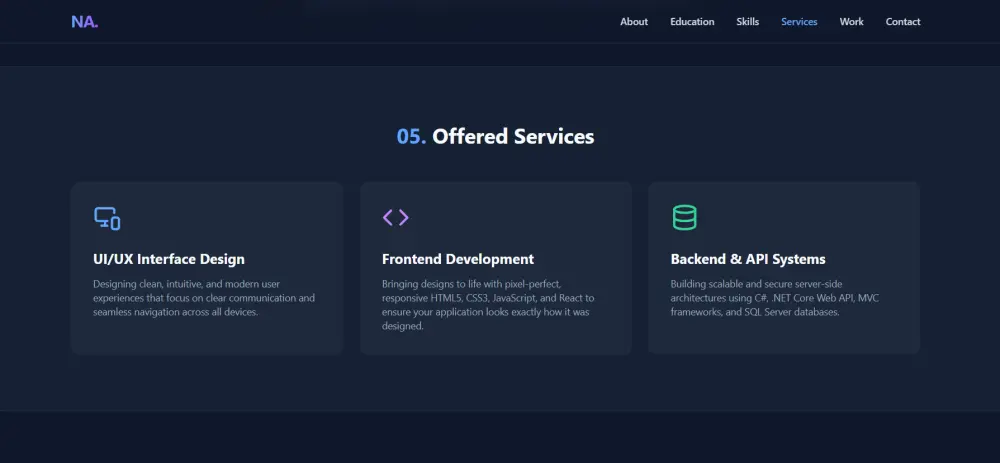The height and width of the screenshot is (463, 1000).
Task: Jump to Contact from the navbar
Action: [x=902, y=22]
